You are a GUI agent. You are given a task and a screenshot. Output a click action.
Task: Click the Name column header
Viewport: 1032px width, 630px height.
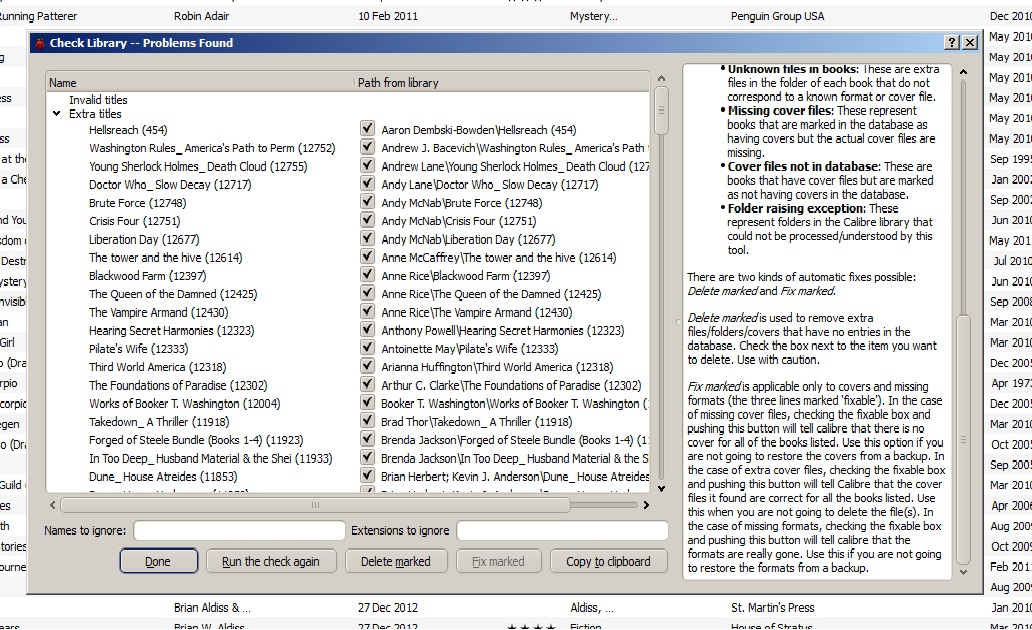tap(200, 83)
